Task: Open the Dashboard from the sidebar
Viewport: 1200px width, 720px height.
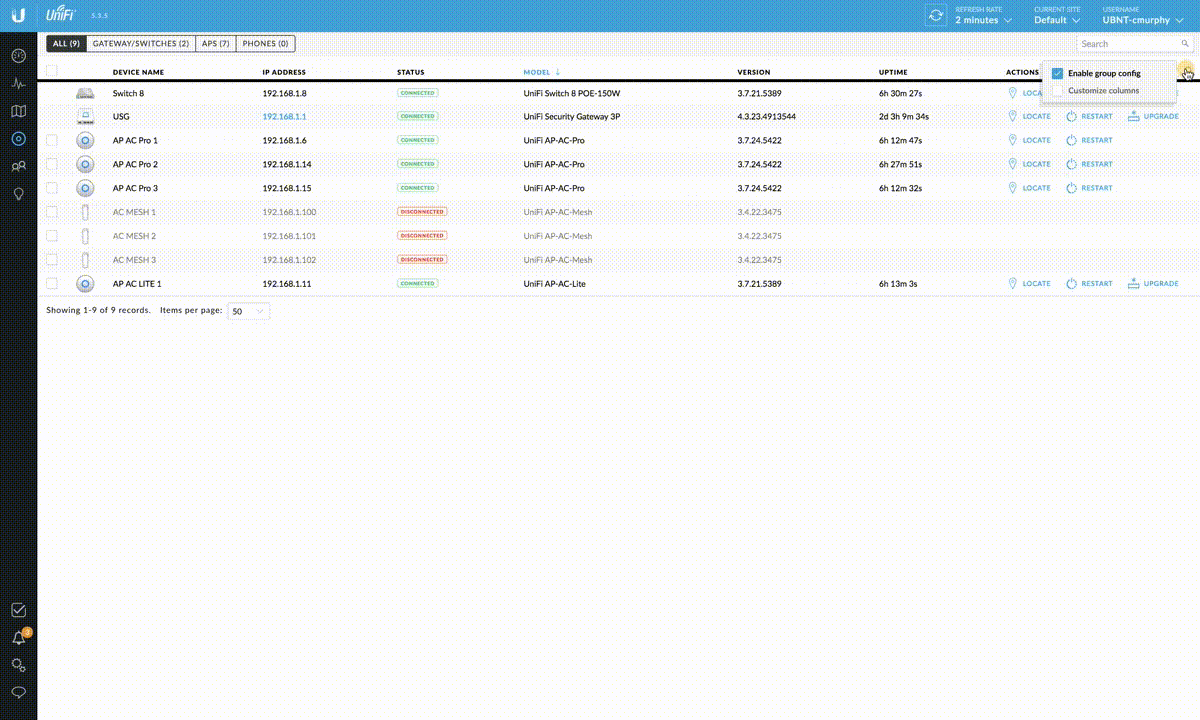Action: [18, 55]
